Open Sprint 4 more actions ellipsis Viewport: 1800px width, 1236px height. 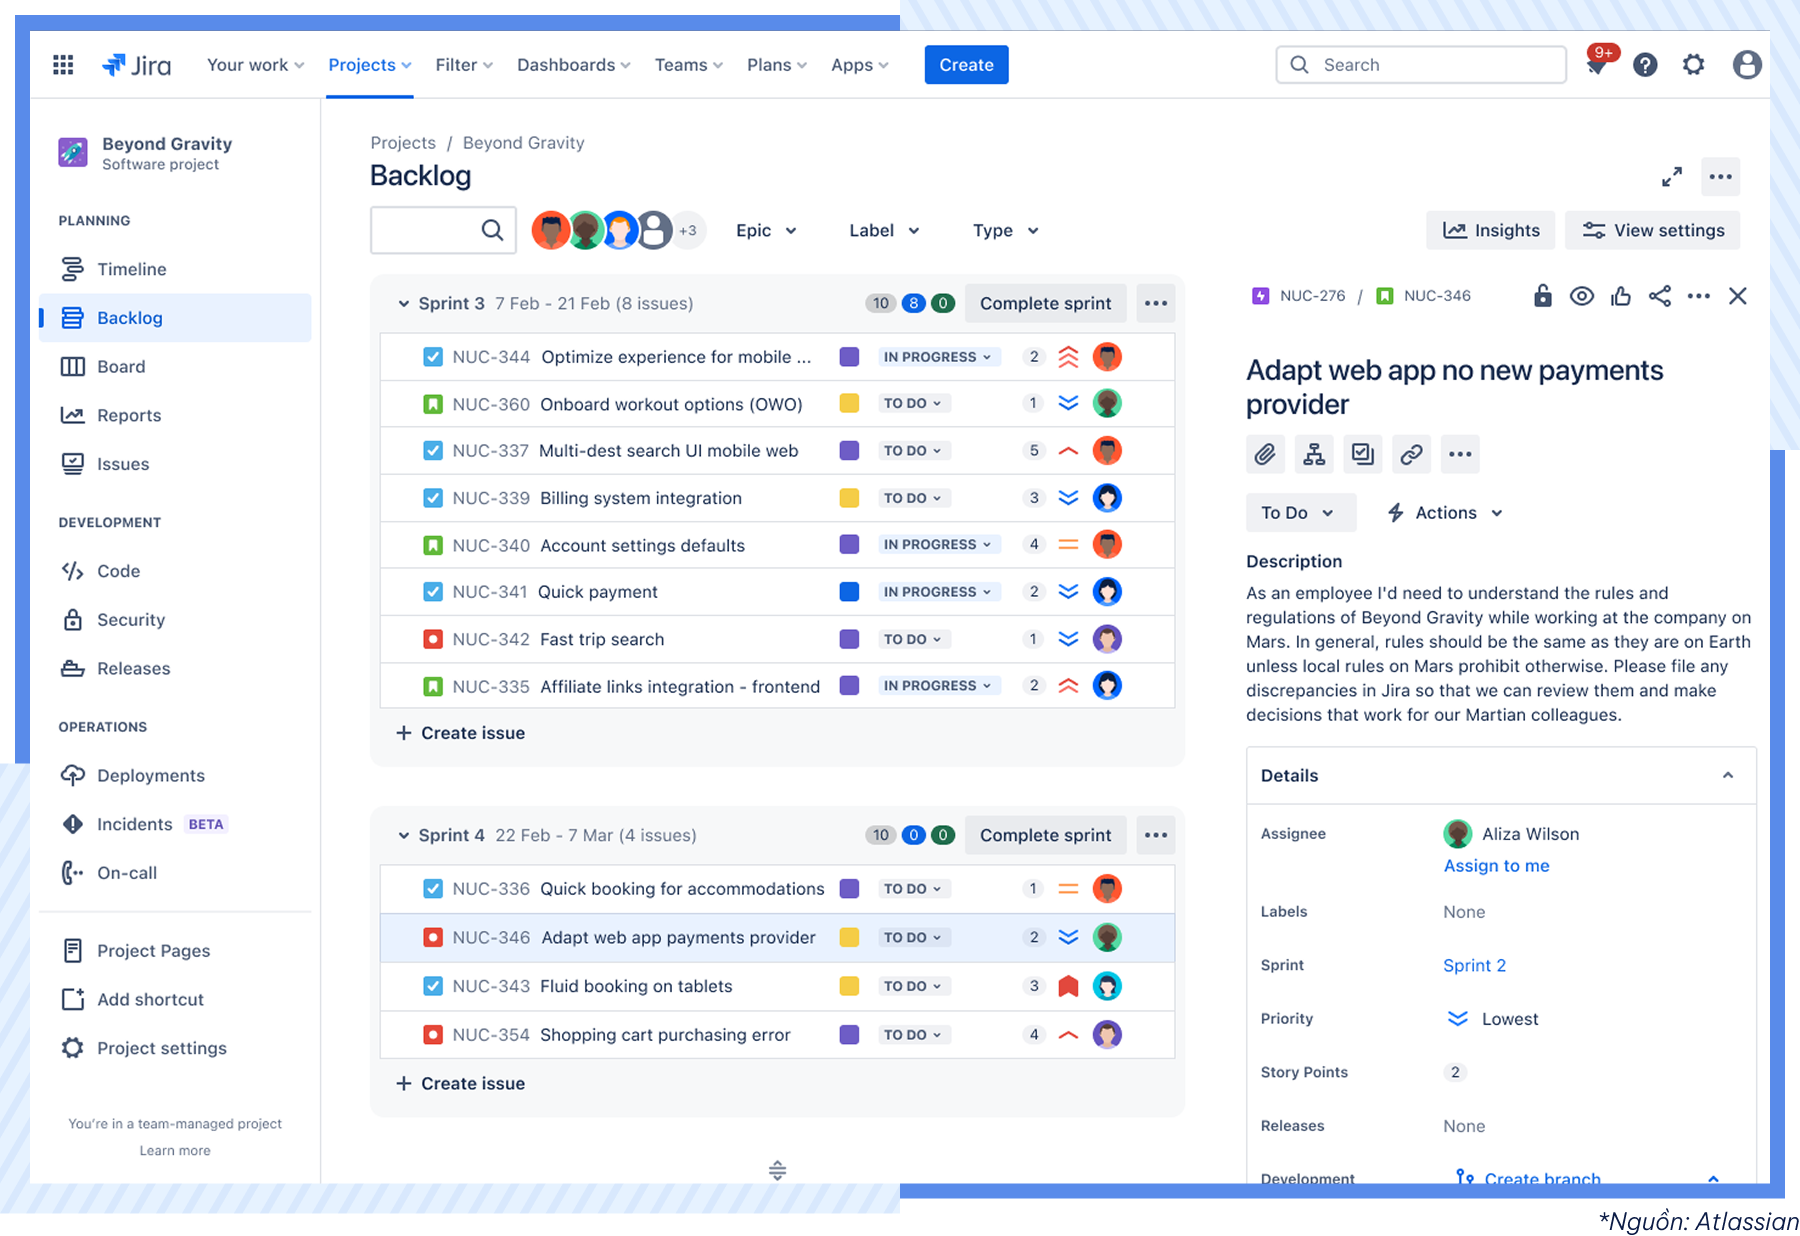pyautogui.click(x=1156, y=835)
